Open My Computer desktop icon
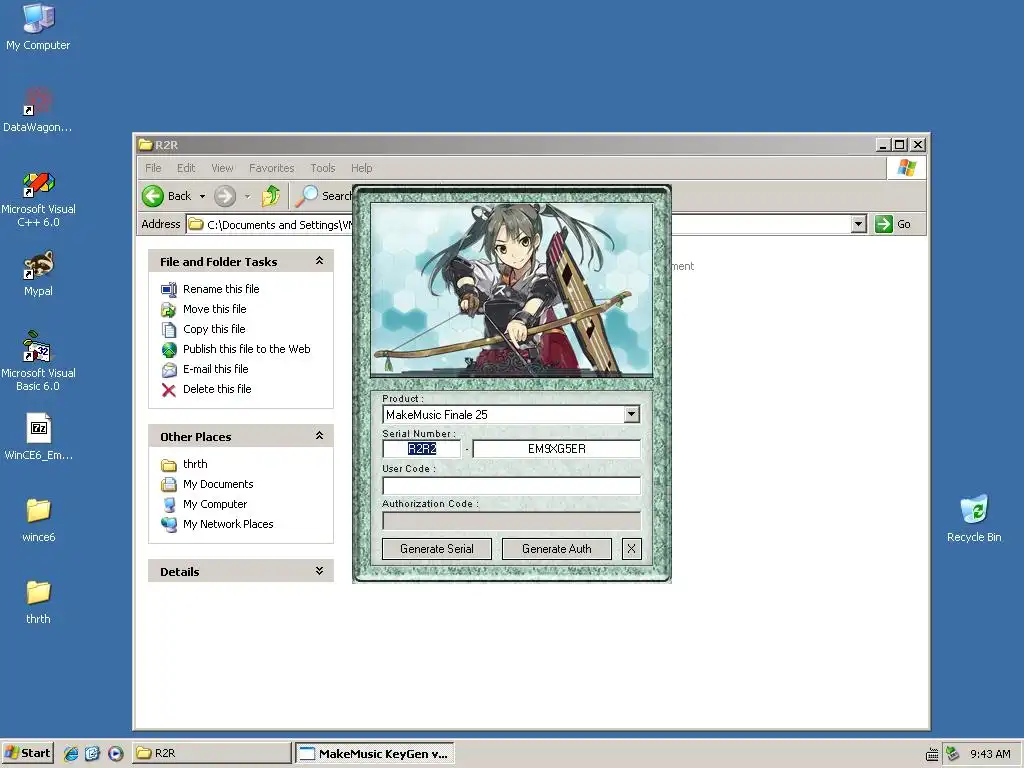This screenshot has height=768, width=1024. pos(38,27)
